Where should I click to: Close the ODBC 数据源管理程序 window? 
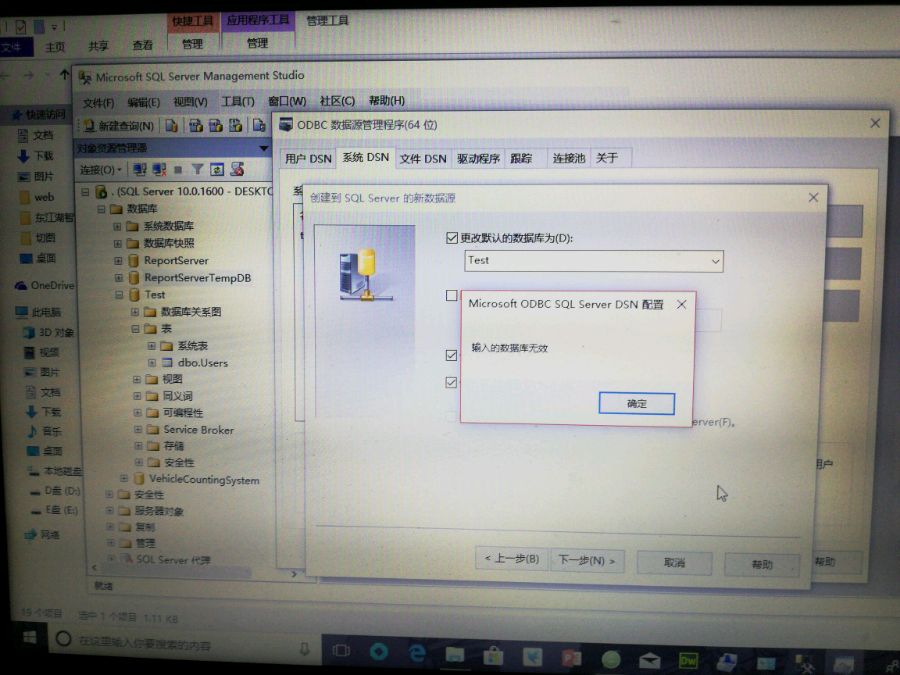pyautogui.click(x=875, y=123)
